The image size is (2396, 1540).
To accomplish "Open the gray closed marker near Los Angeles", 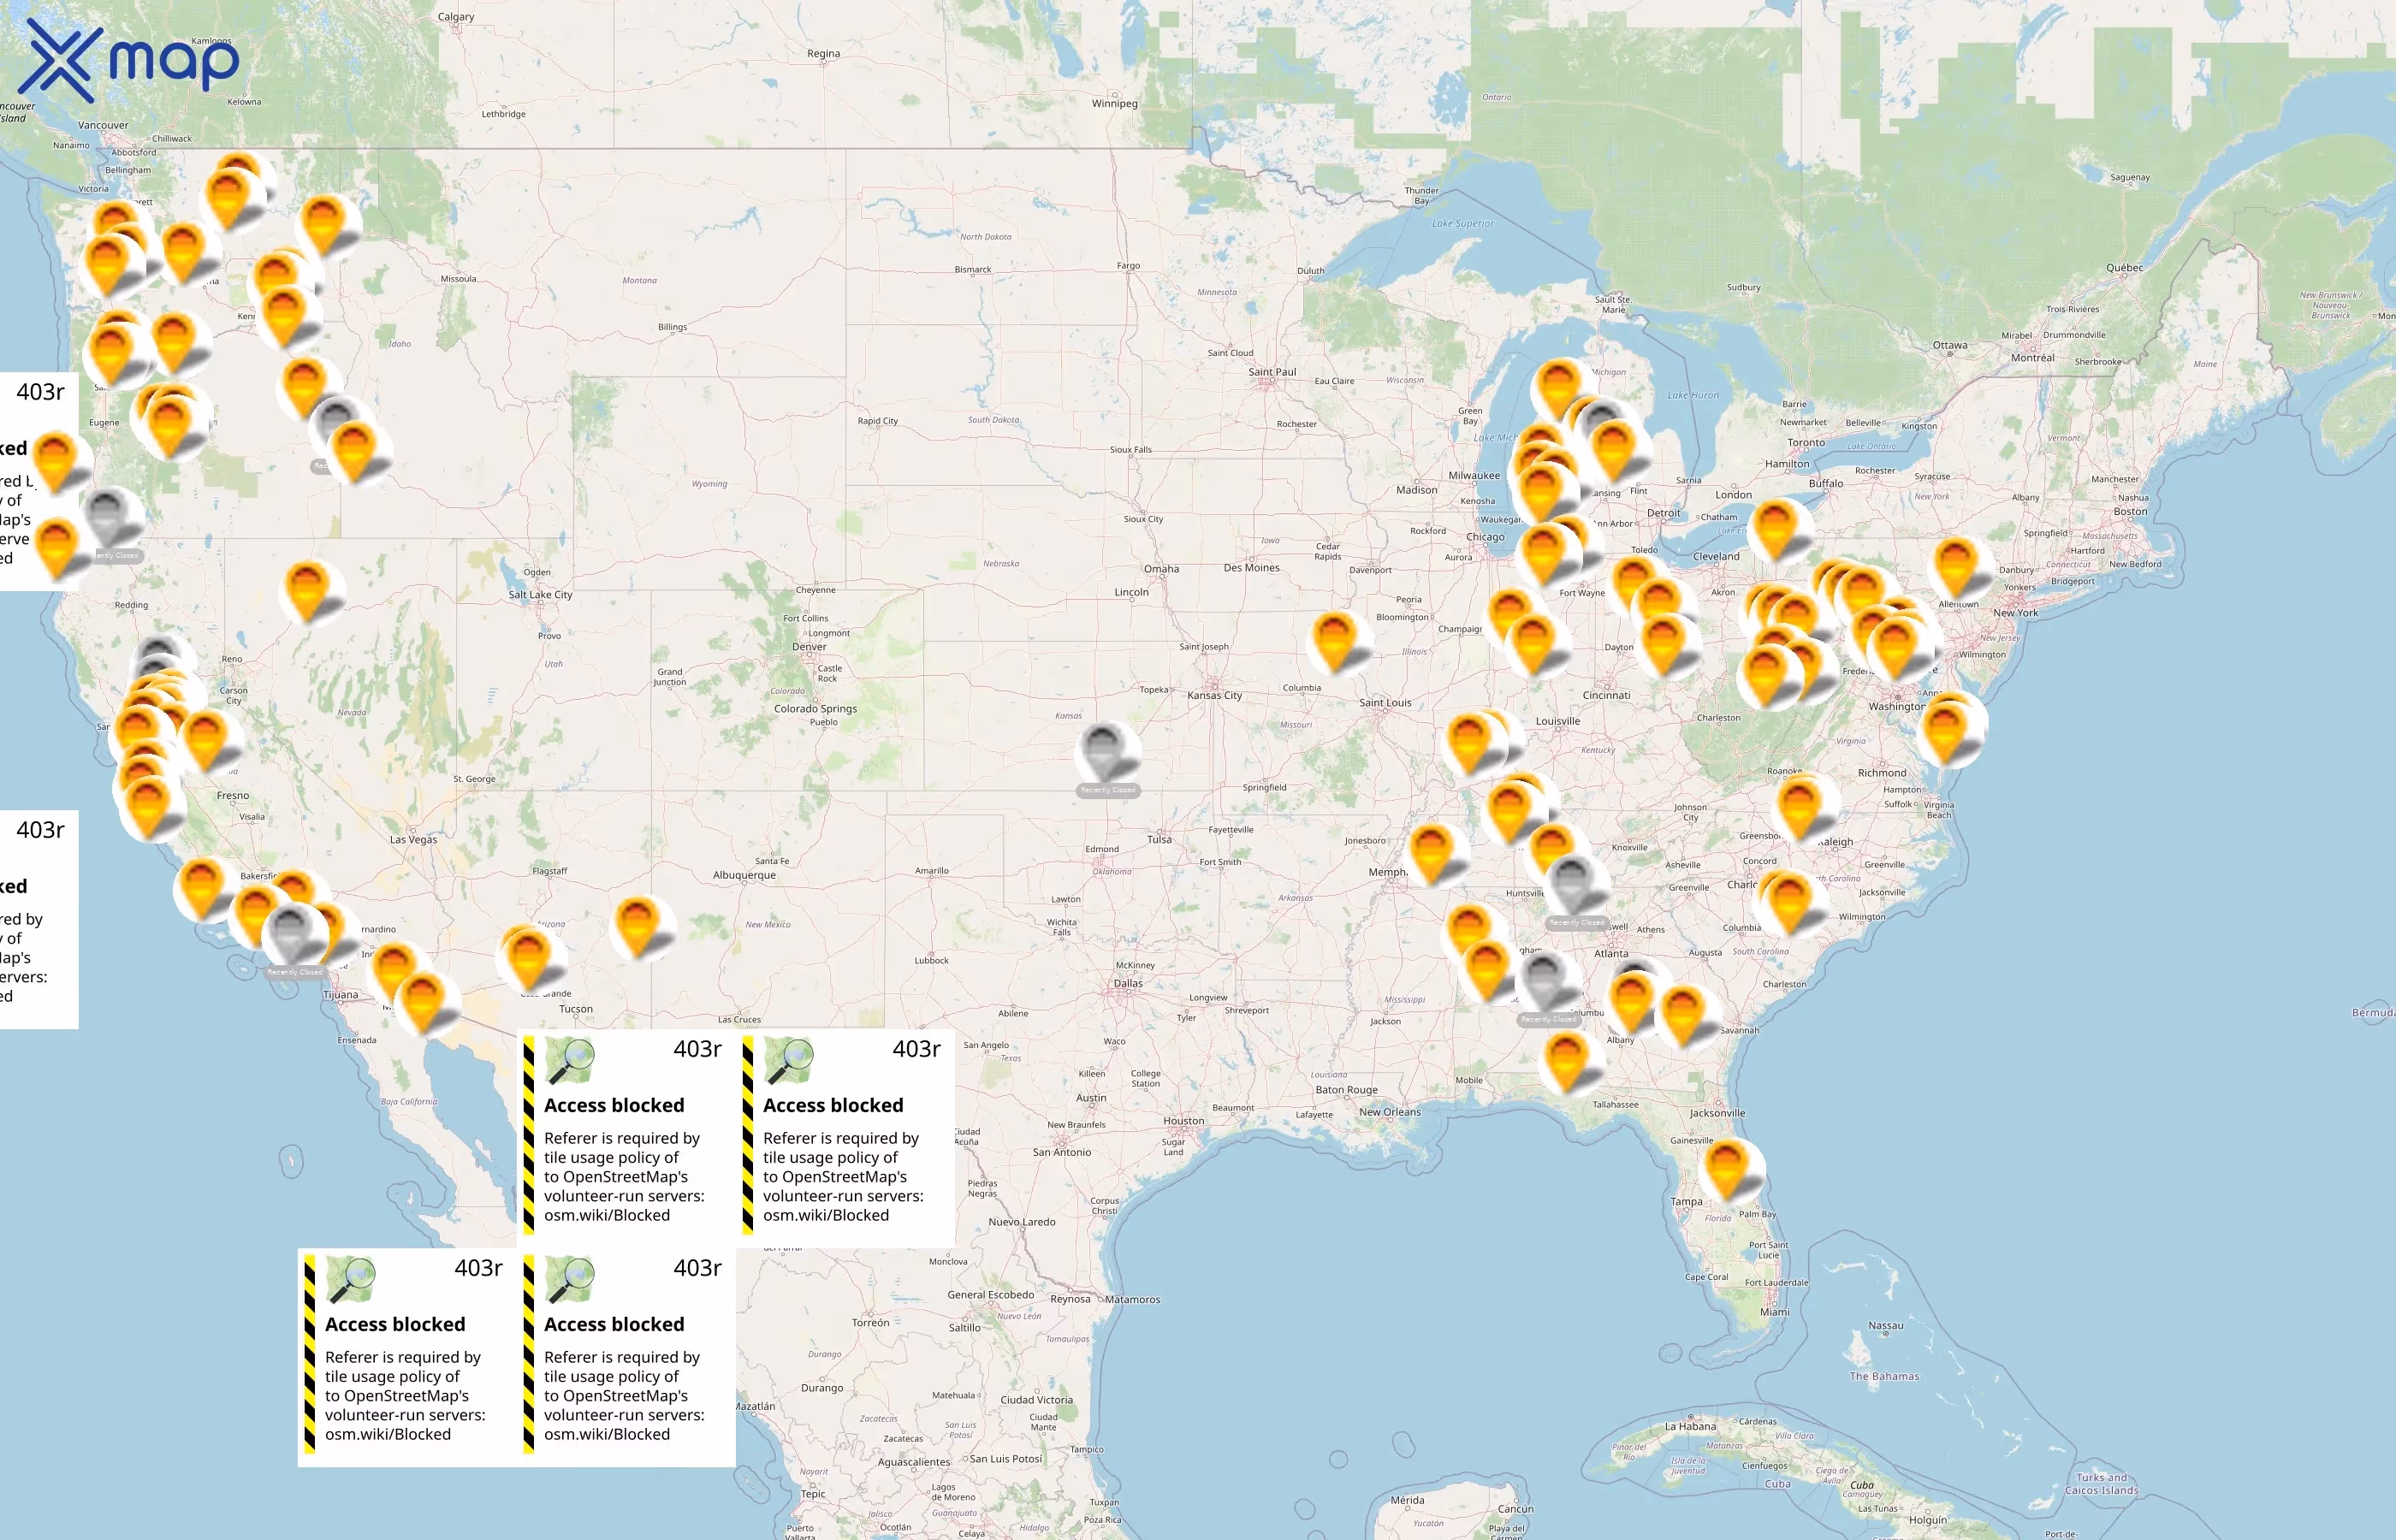I will point(291,934).
